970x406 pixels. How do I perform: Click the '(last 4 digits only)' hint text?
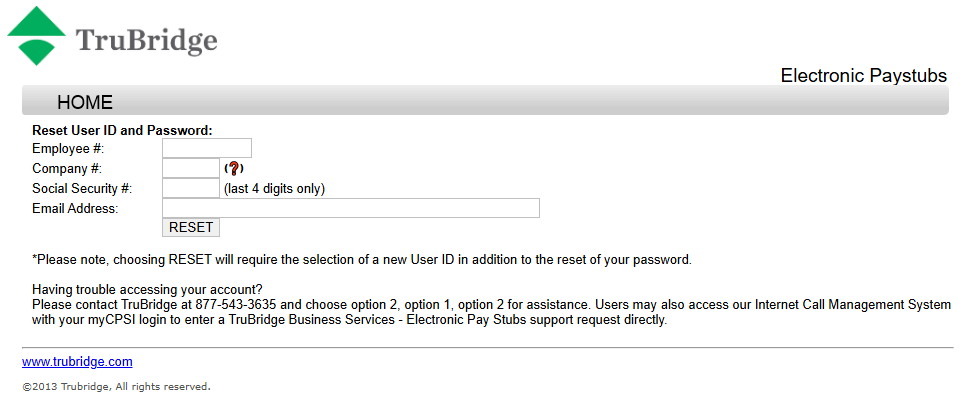(x=274, y=188)
